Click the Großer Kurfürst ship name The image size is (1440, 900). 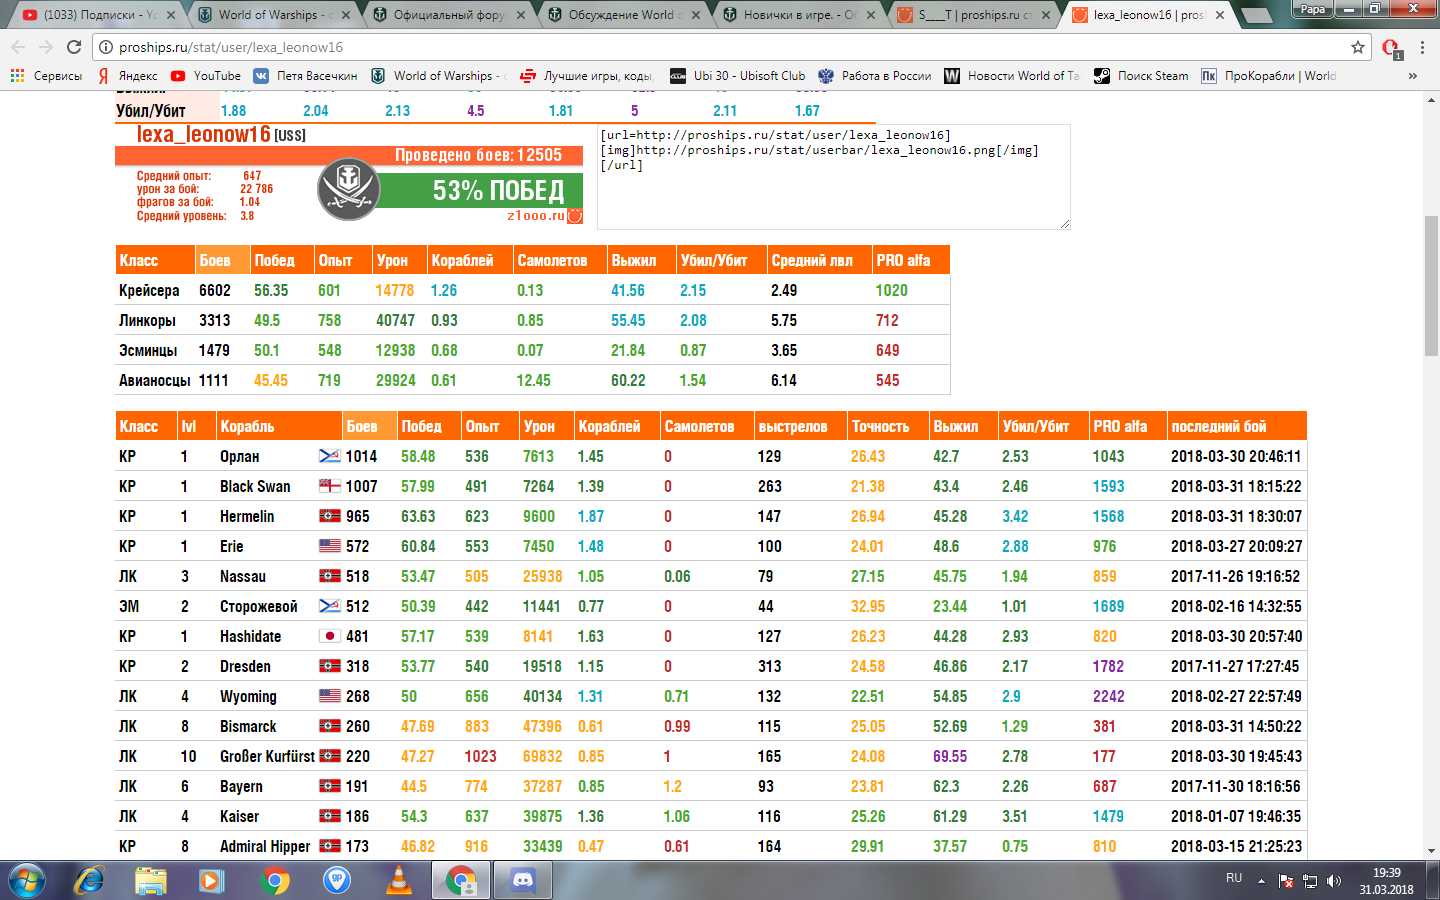point(267,756)
